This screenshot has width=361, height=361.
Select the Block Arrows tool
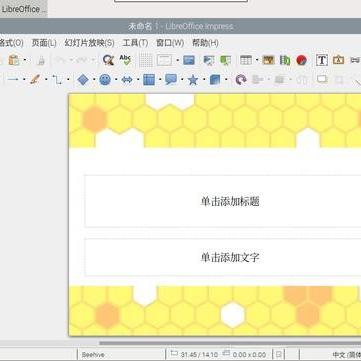point(127,80)
